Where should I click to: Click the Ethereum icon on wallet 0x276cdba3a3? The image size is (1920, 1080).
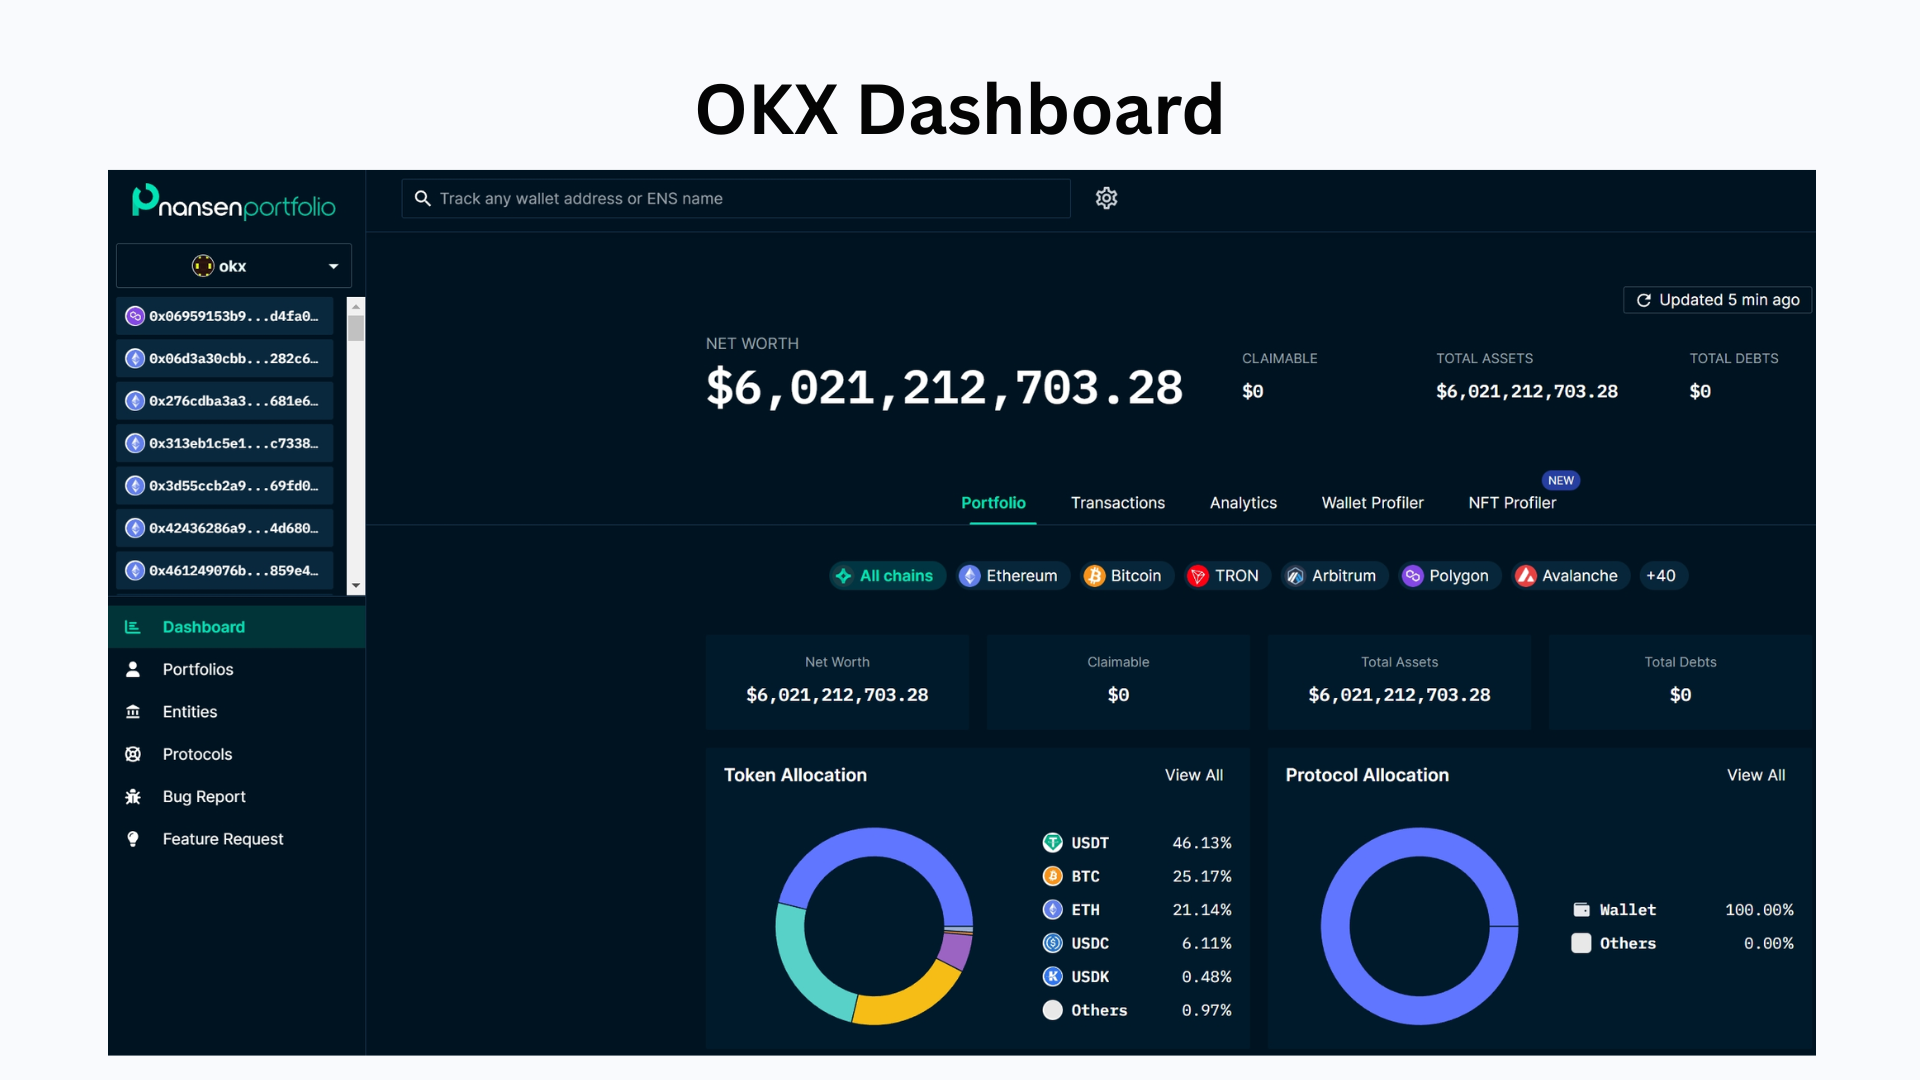click(135, 401)
